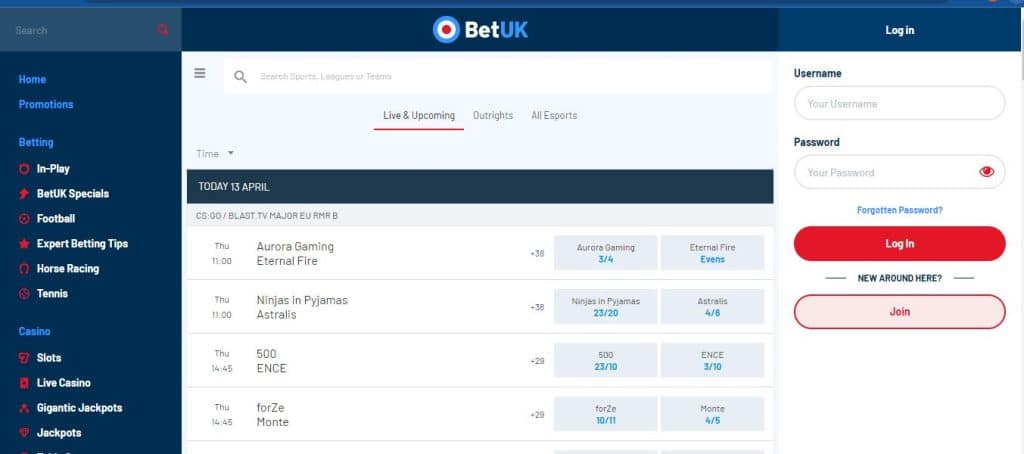Click the TODAY 13 APRIL header
This screenshot has width=1024, height=454.
click(480, 187)
